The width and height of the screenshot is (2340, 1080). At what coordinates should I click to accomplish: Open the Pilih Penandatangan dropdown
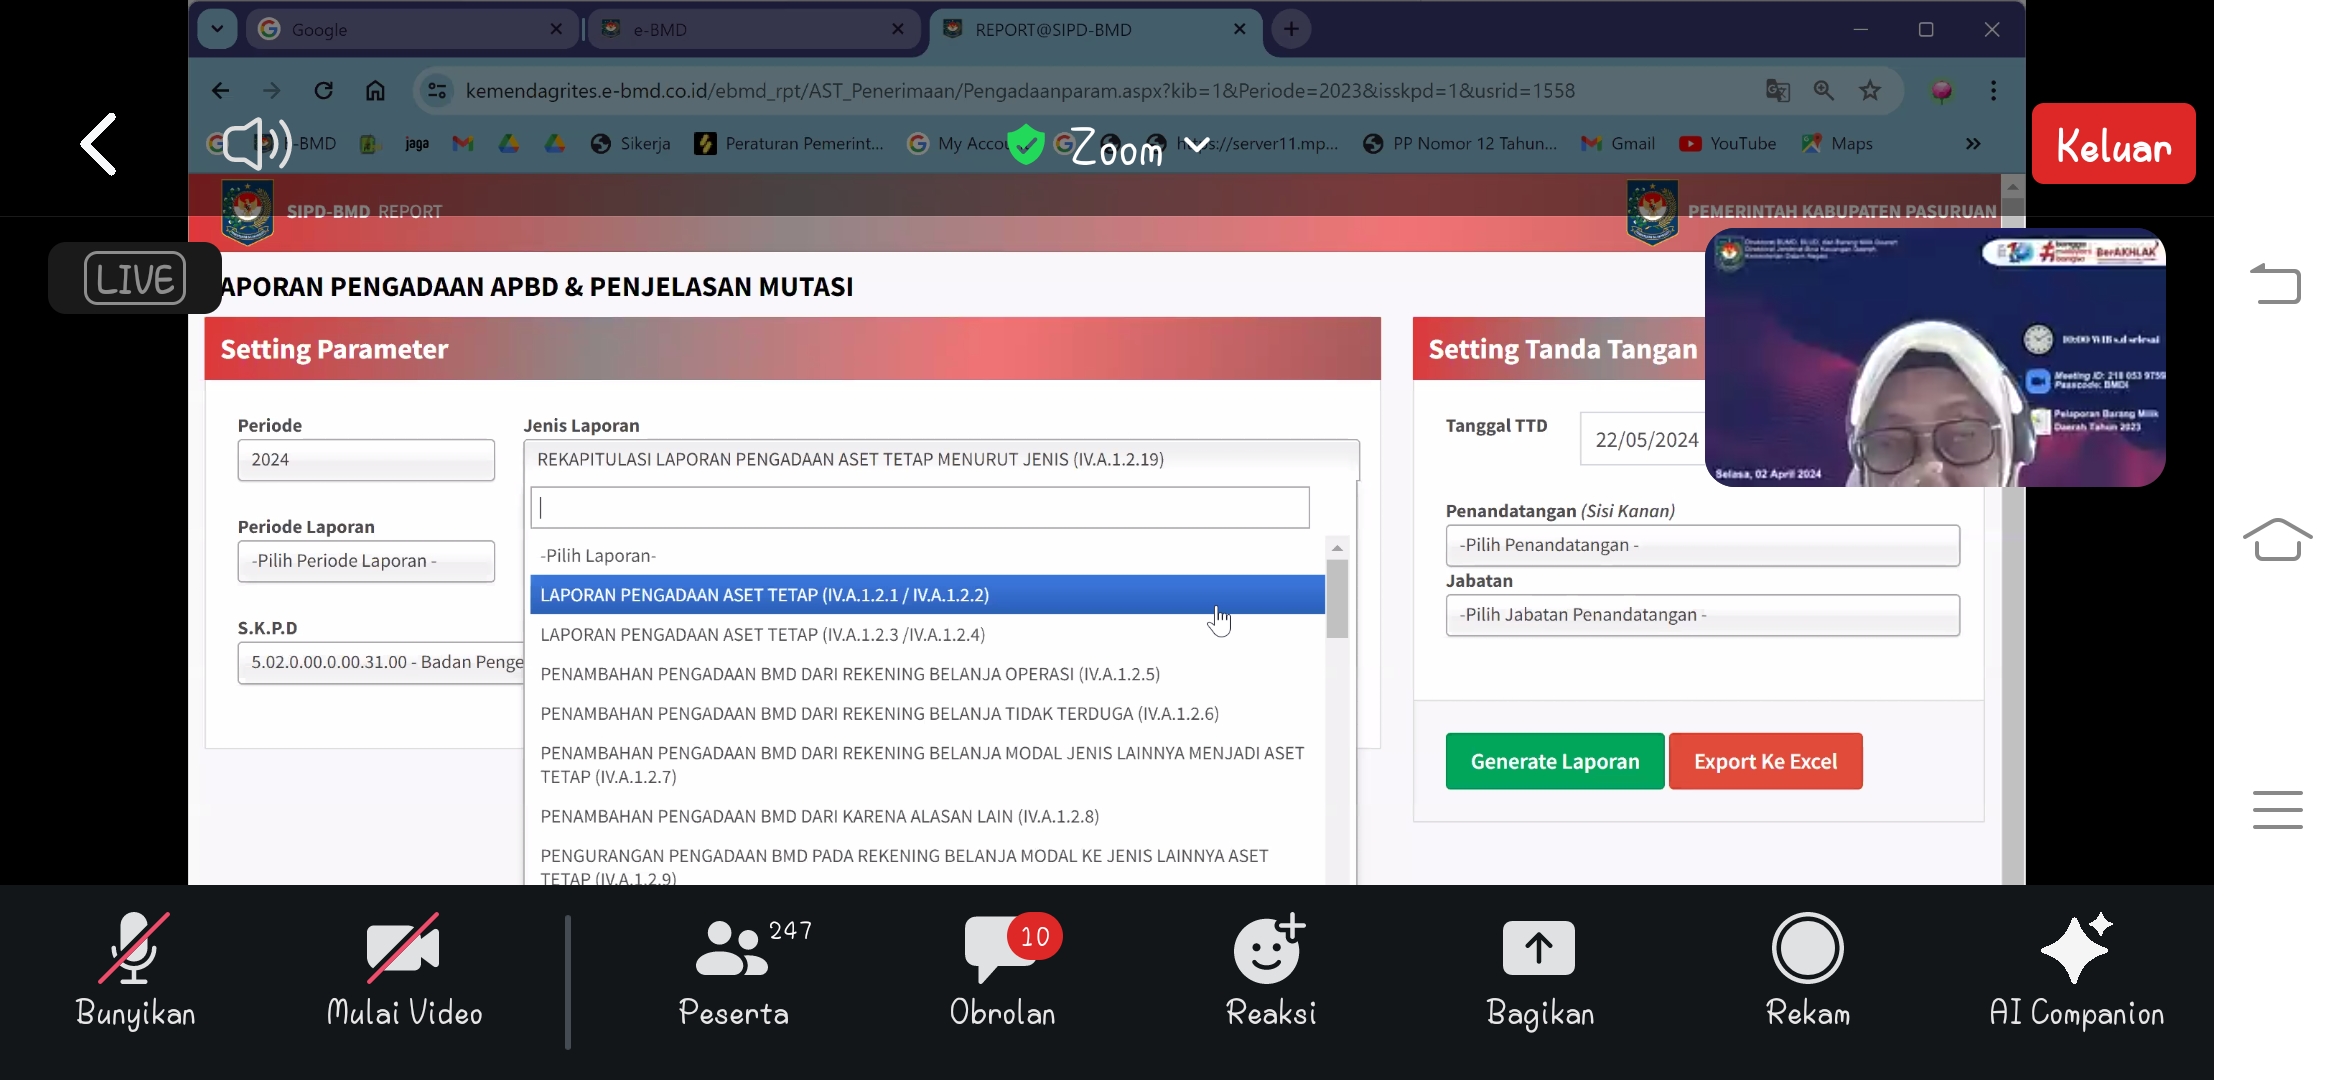click(1702, 545)
